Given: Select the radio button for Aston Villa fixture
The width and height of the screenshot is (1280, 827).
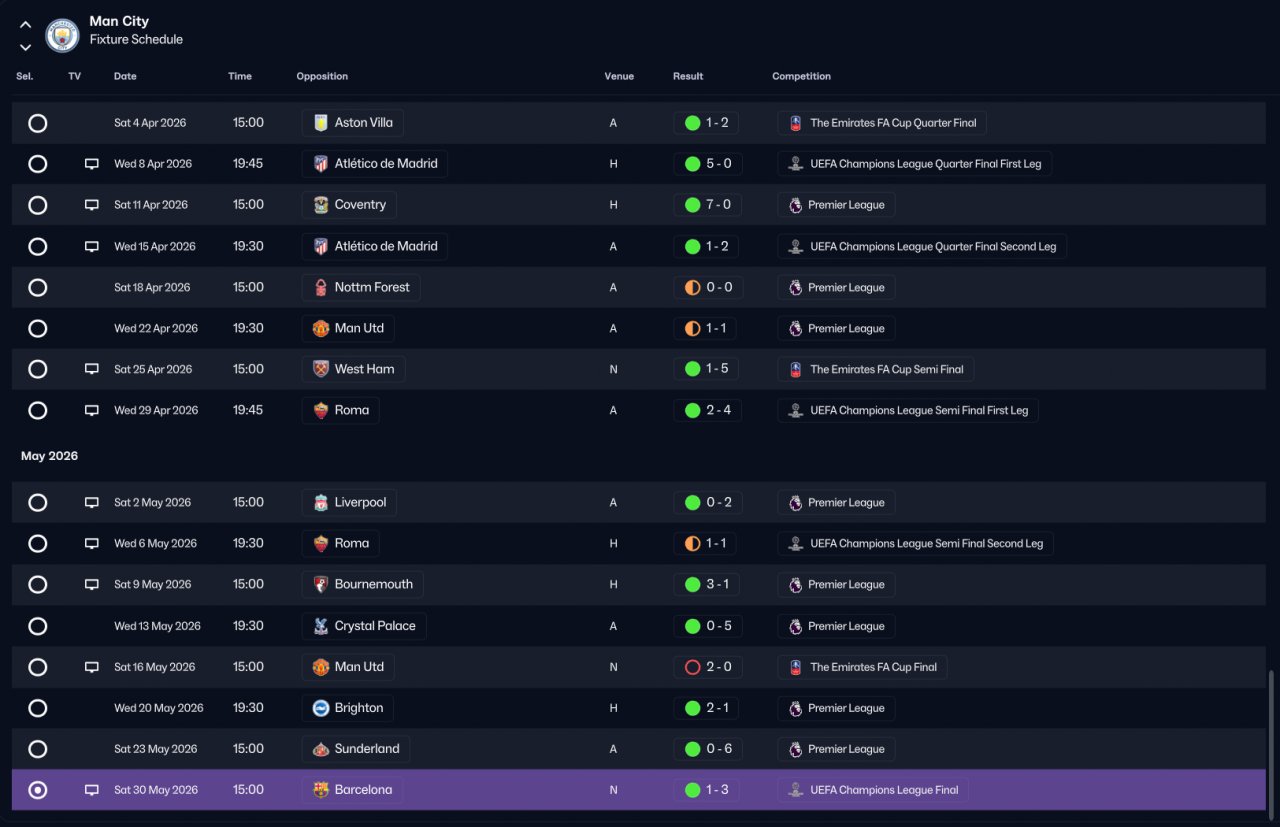Looking at the screenshot, I should pyautogui.click(x=37, y=123).
